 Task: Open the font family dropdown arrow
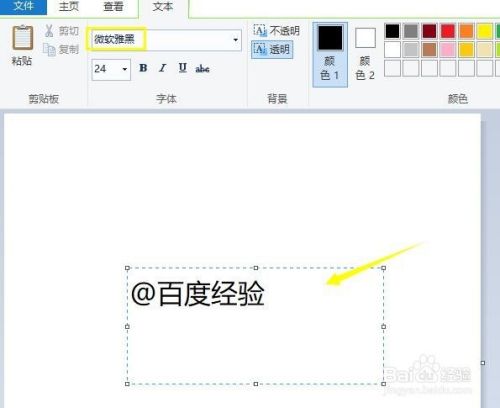pyautogui.click(x=236, y=40)
